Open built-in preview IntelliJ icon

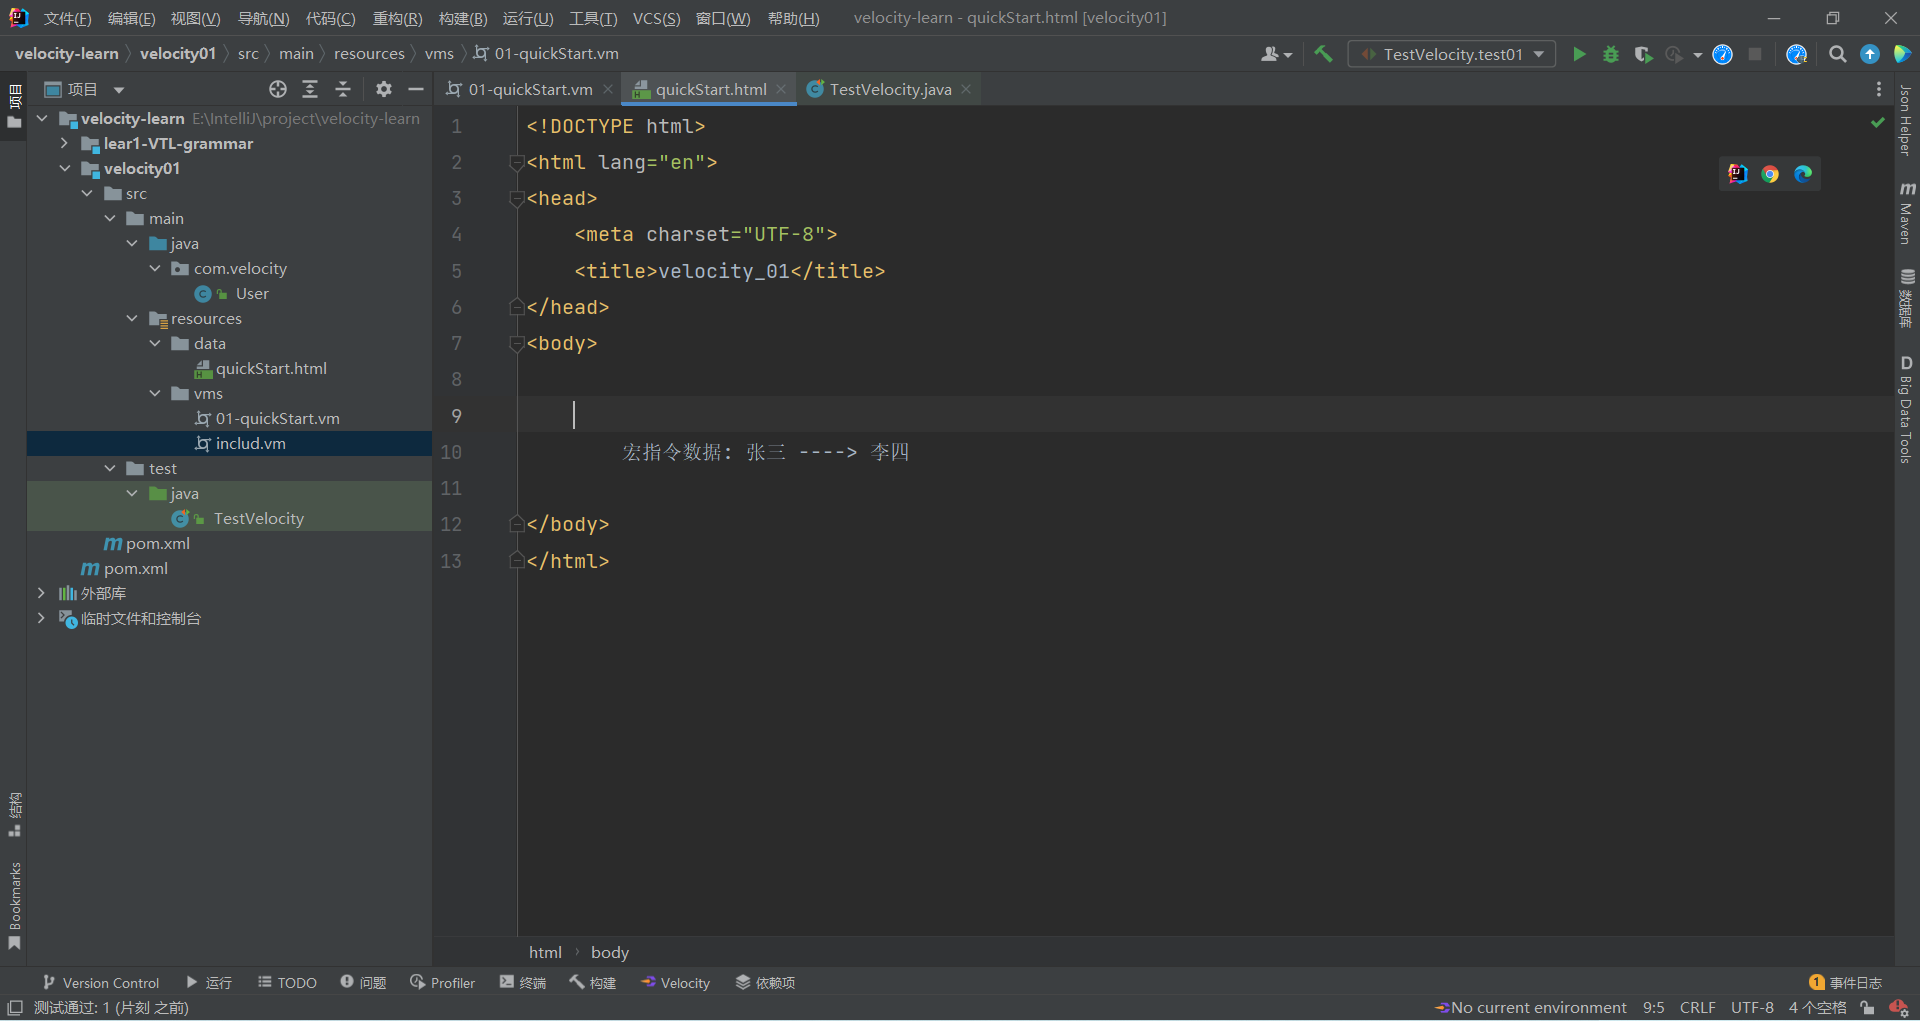coord(1738,174)
